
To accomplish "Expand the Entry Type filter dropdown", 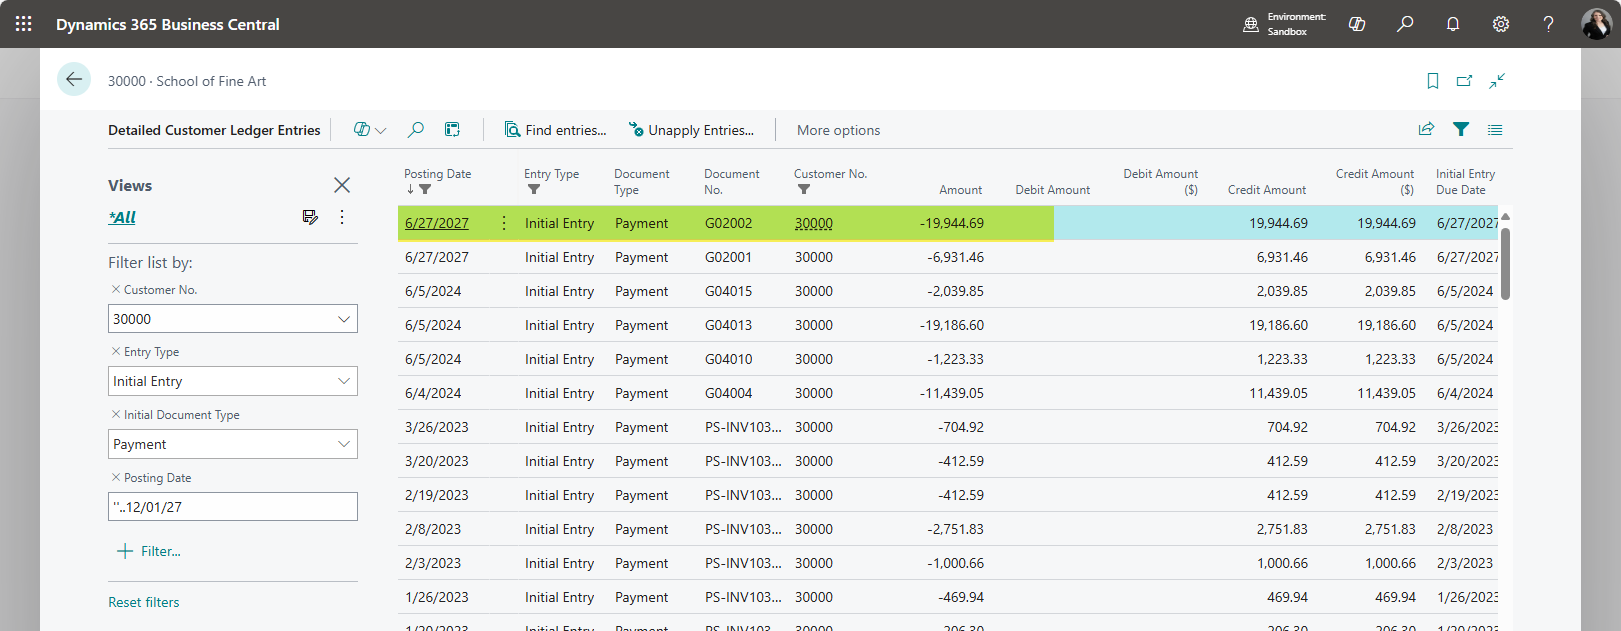I will pyautogui.click(x=344, y=381).
